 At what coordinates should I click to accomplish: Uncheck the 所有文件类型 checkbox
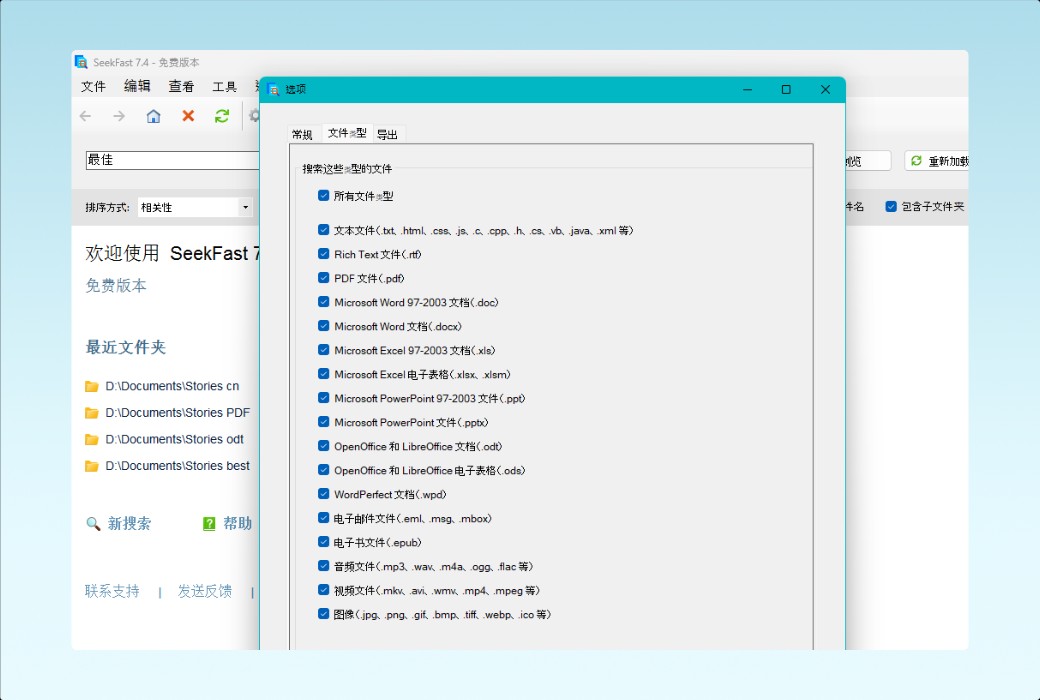[324, 196]
